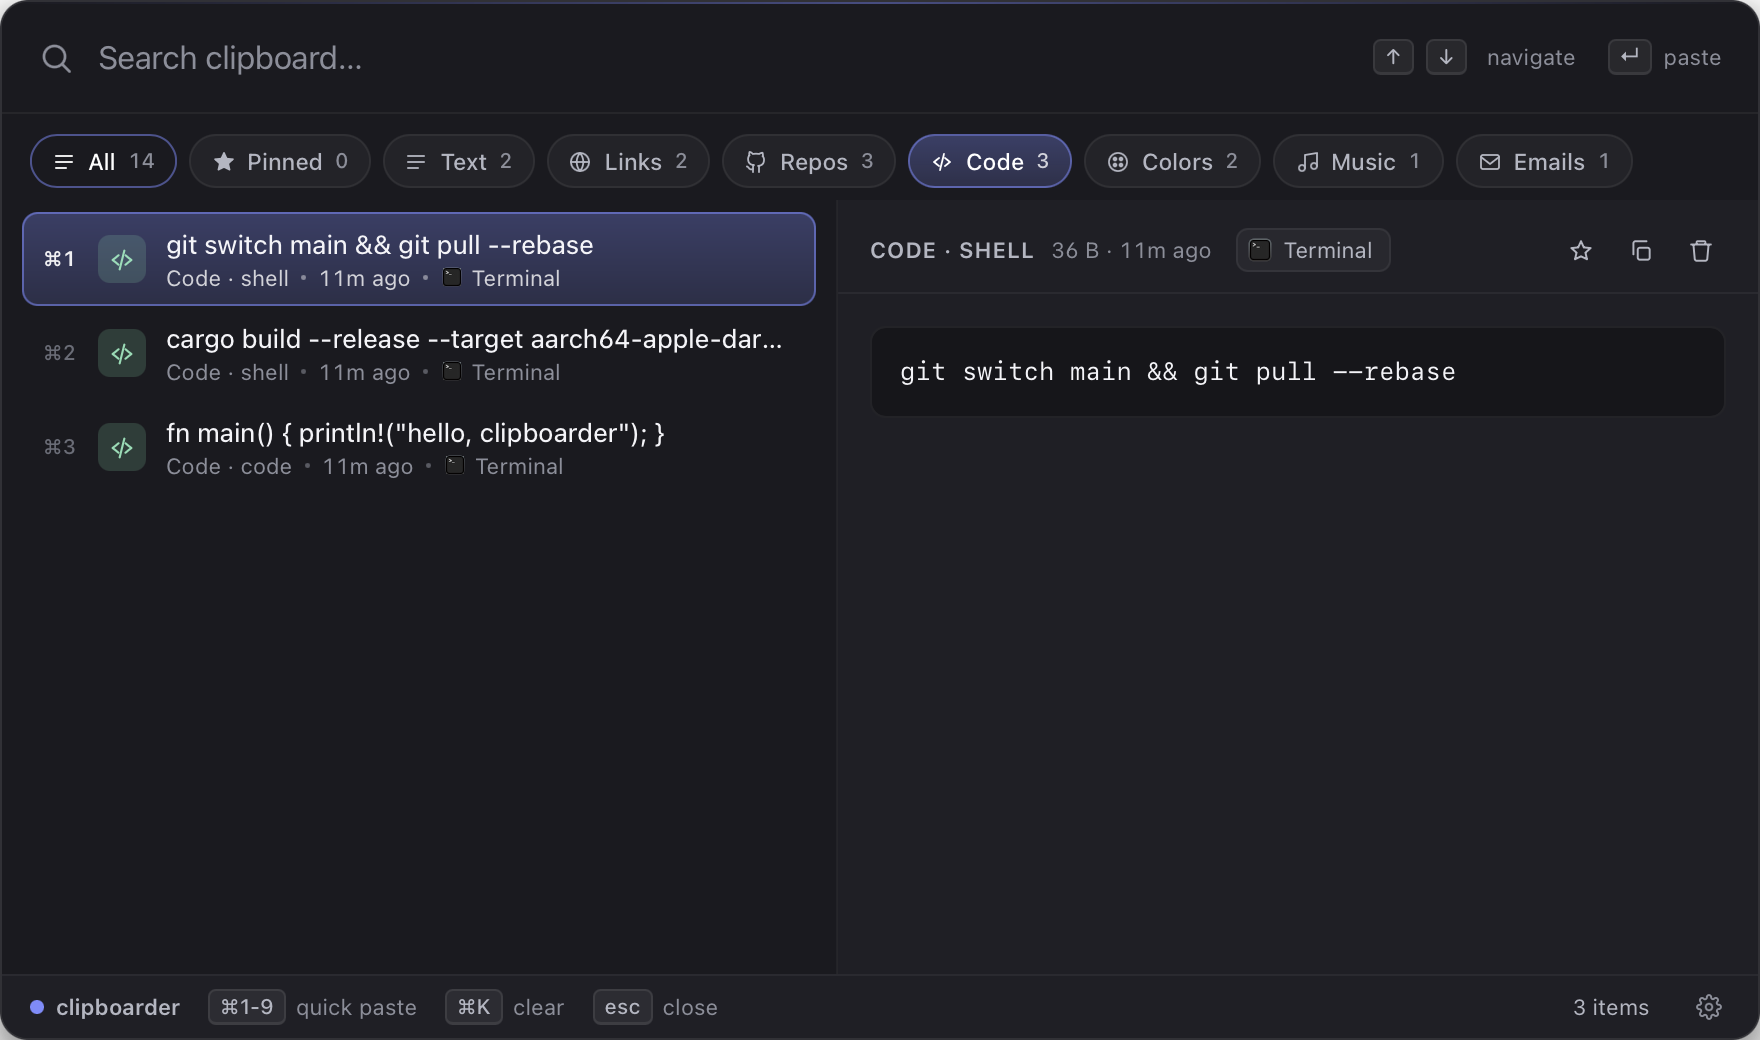The image size is (1760, 1040).
Task: Click Terminal icon in cargo build row
Action: point(452,372)
